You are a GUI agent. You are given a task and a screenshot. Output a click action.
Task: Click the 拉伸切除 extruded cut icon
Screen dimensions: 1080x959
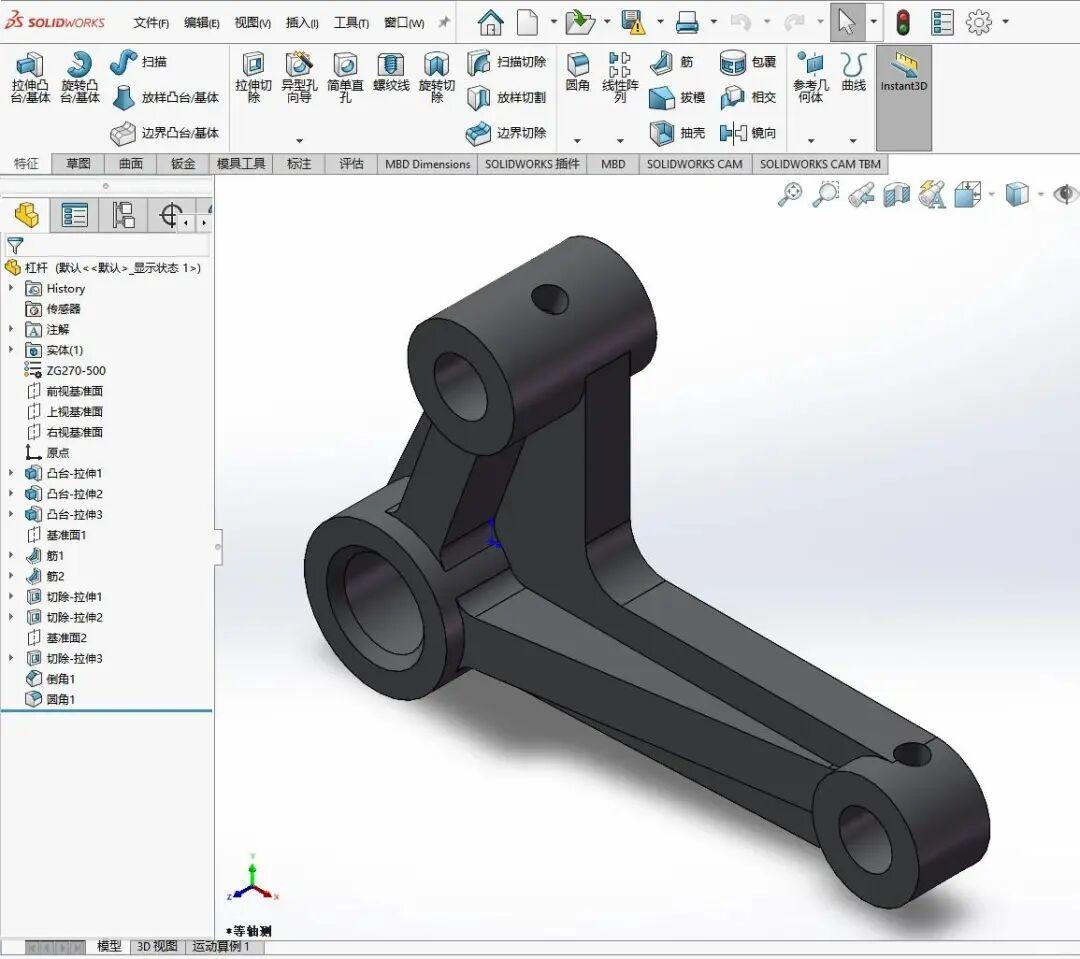[x=253, y=68]
